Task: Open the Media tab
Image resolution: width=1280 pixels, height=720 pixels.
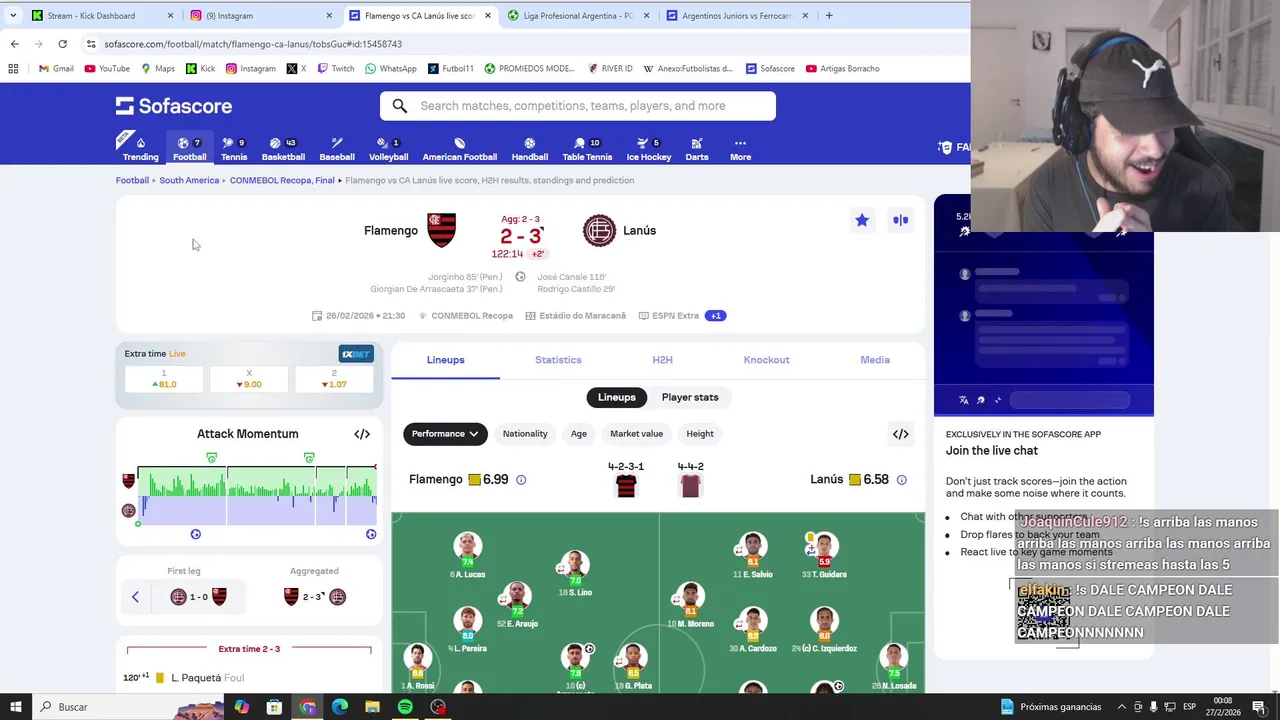Action: tap(875, 360)
